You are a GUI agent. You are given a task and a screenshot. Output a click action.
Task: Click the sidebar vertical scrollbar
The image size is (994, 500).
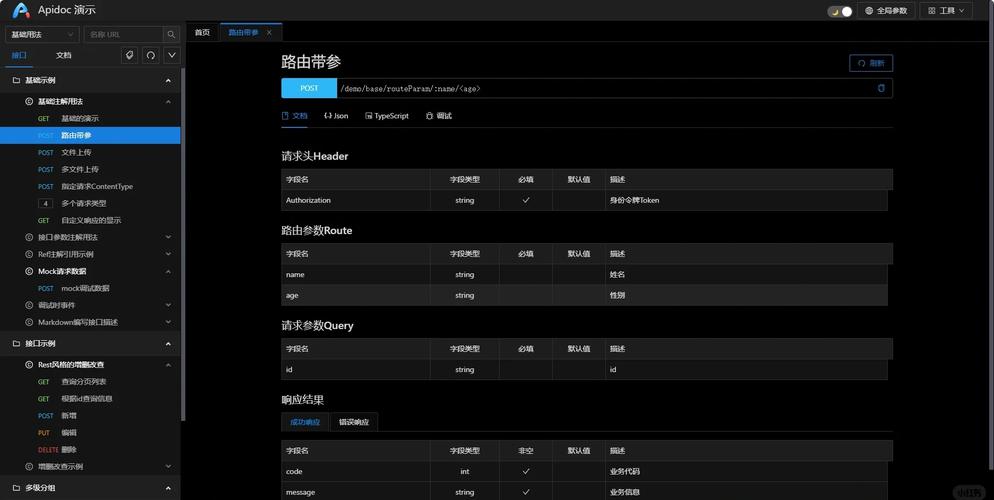click(183, 244)
